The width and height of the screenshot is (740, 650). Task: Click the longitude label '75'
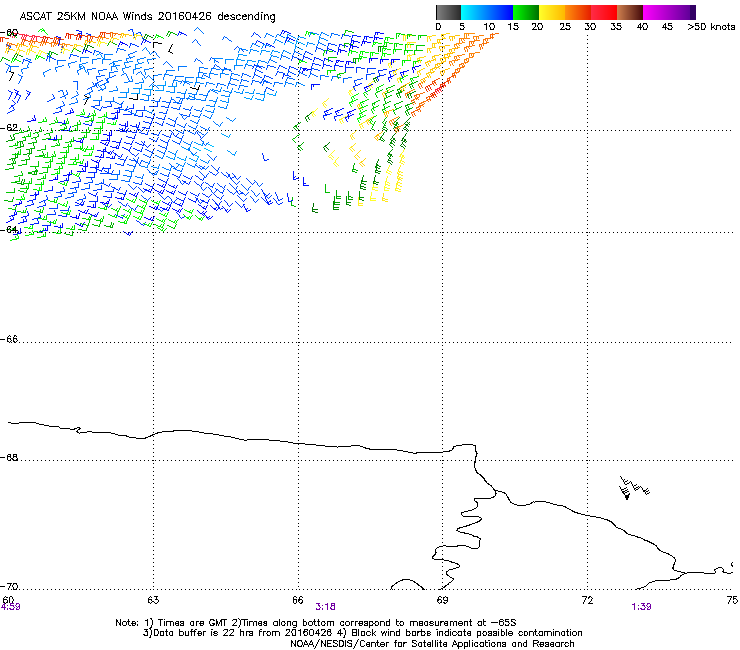pyautogui.click(x=732, y=600)
